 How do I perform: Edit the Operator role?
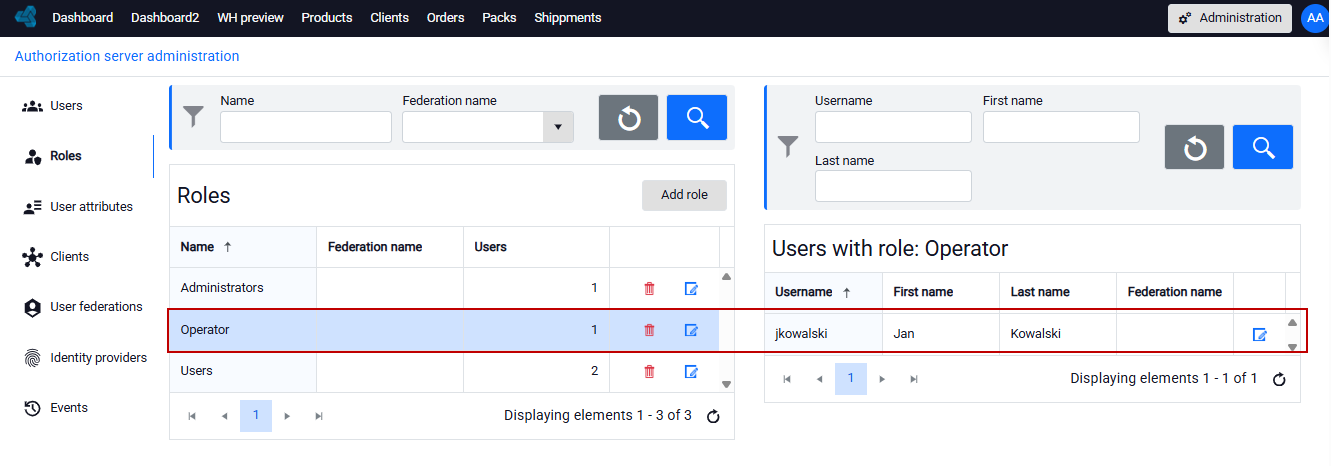(691, 330)
